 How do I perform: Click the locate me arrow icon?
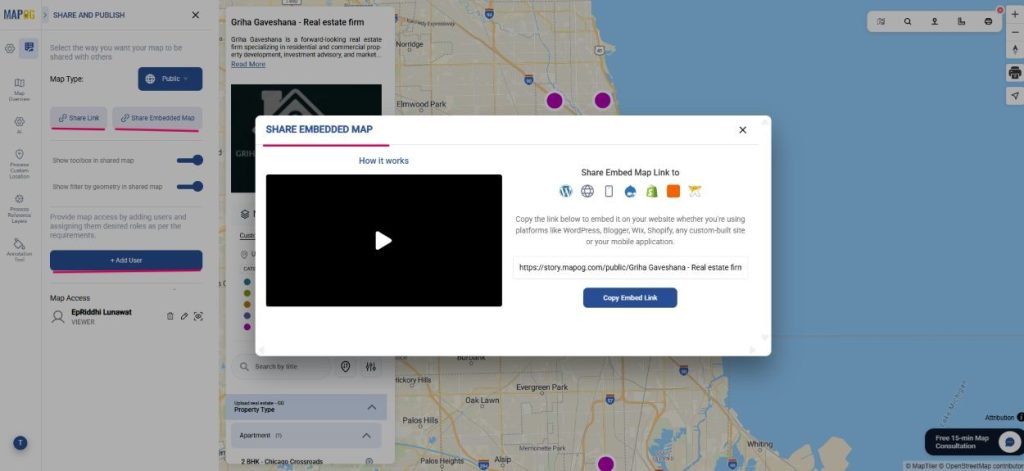click(1015, 96)
